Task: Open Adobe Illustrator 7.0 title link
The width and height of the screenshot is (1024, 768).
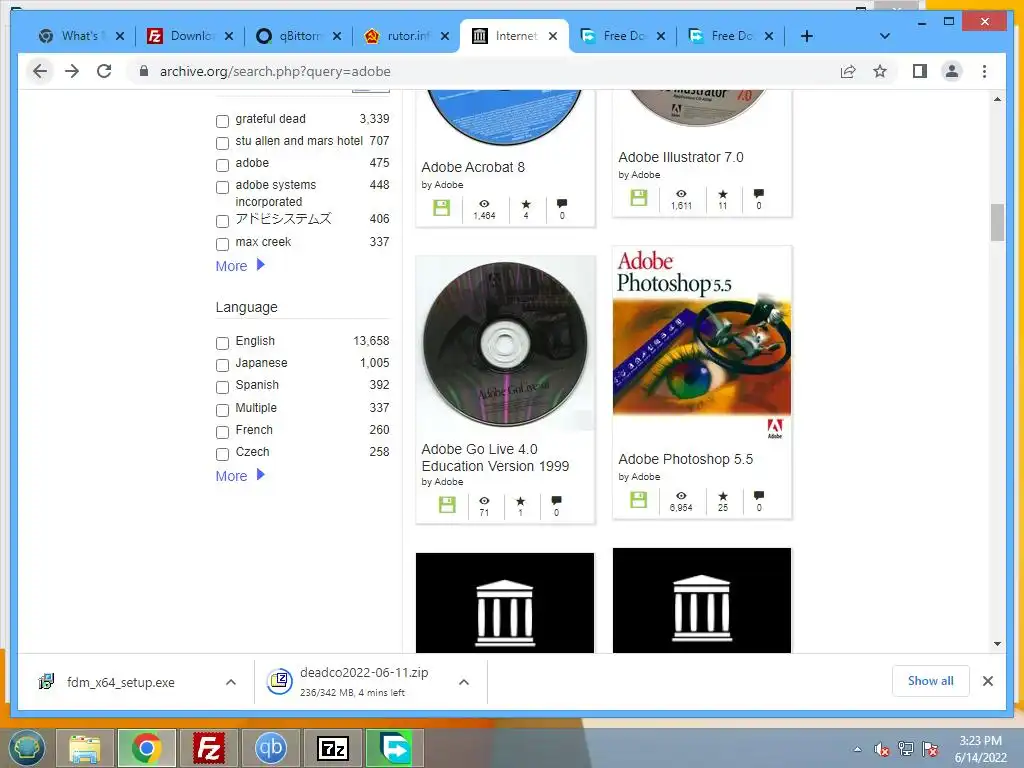Action: (x=680, y=157)
